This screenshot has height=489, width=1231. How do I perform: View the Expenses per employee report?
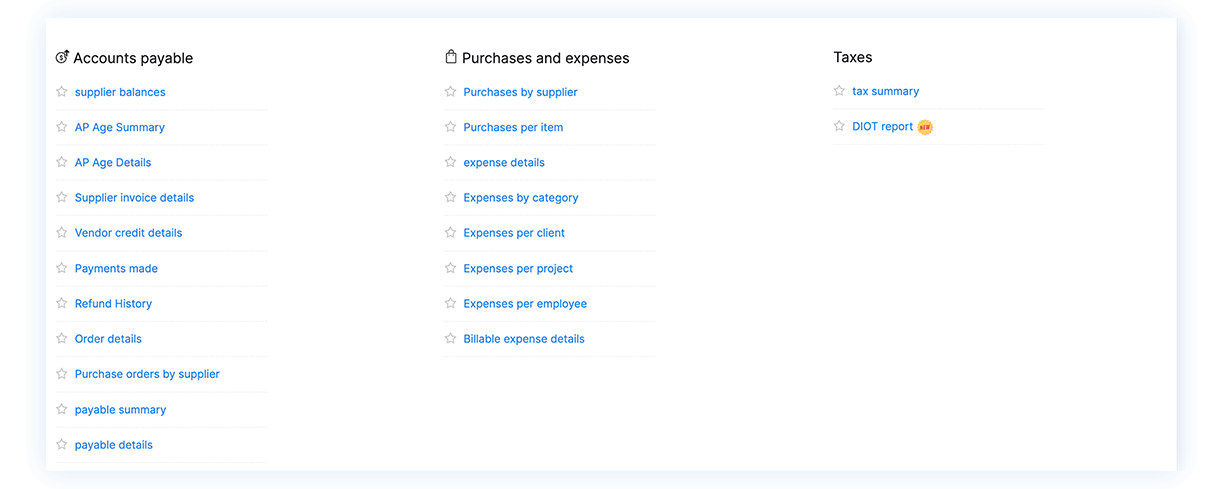[x=524, y=304]
